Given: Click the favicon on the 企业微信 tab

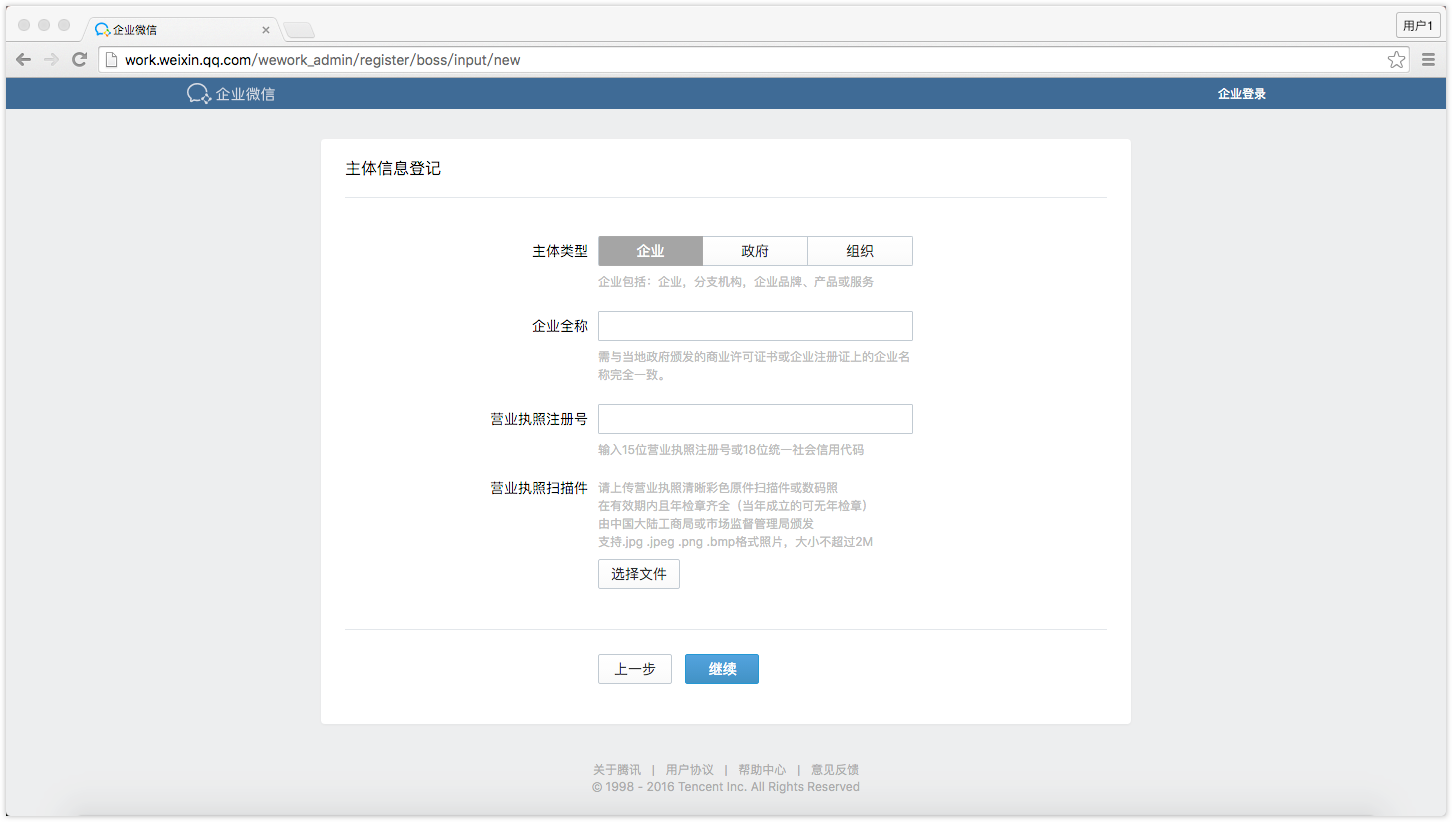Looking at the screenshot, I should [x=103, y=29].
